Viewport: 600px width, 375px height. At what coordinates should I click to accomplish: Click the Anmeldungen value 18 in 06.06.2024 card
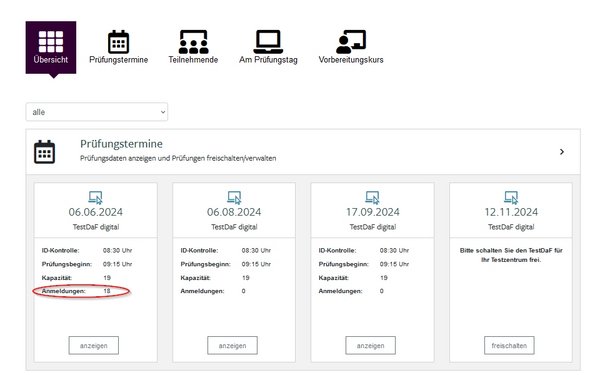tap(107, 291)
